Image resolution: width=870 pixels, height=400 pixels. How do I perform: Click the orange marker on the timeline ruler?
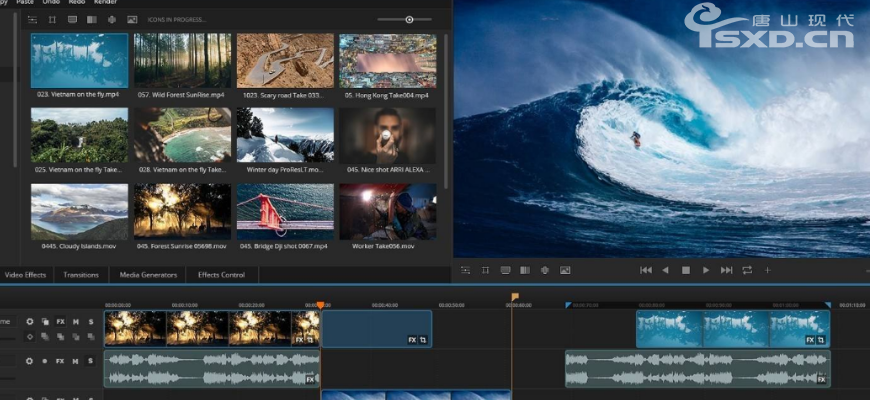point(515,297)
